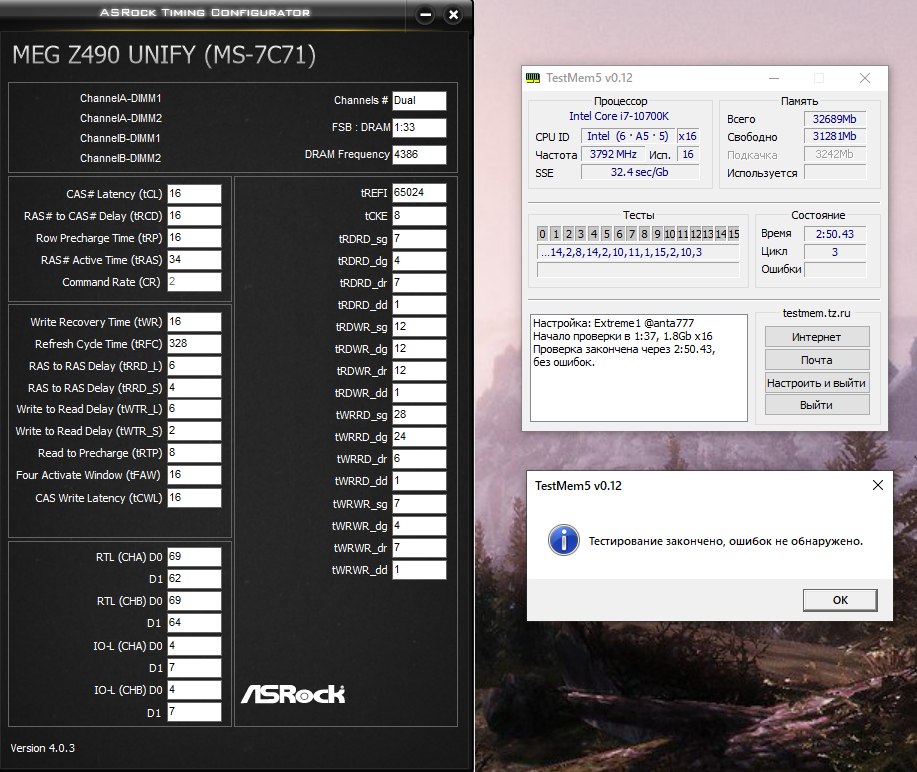Viewport: 917px width, 772px height.
Task: Select the Write Recovery Time (tWR) field
Action: pyautogui.click(x=194, y=322)
